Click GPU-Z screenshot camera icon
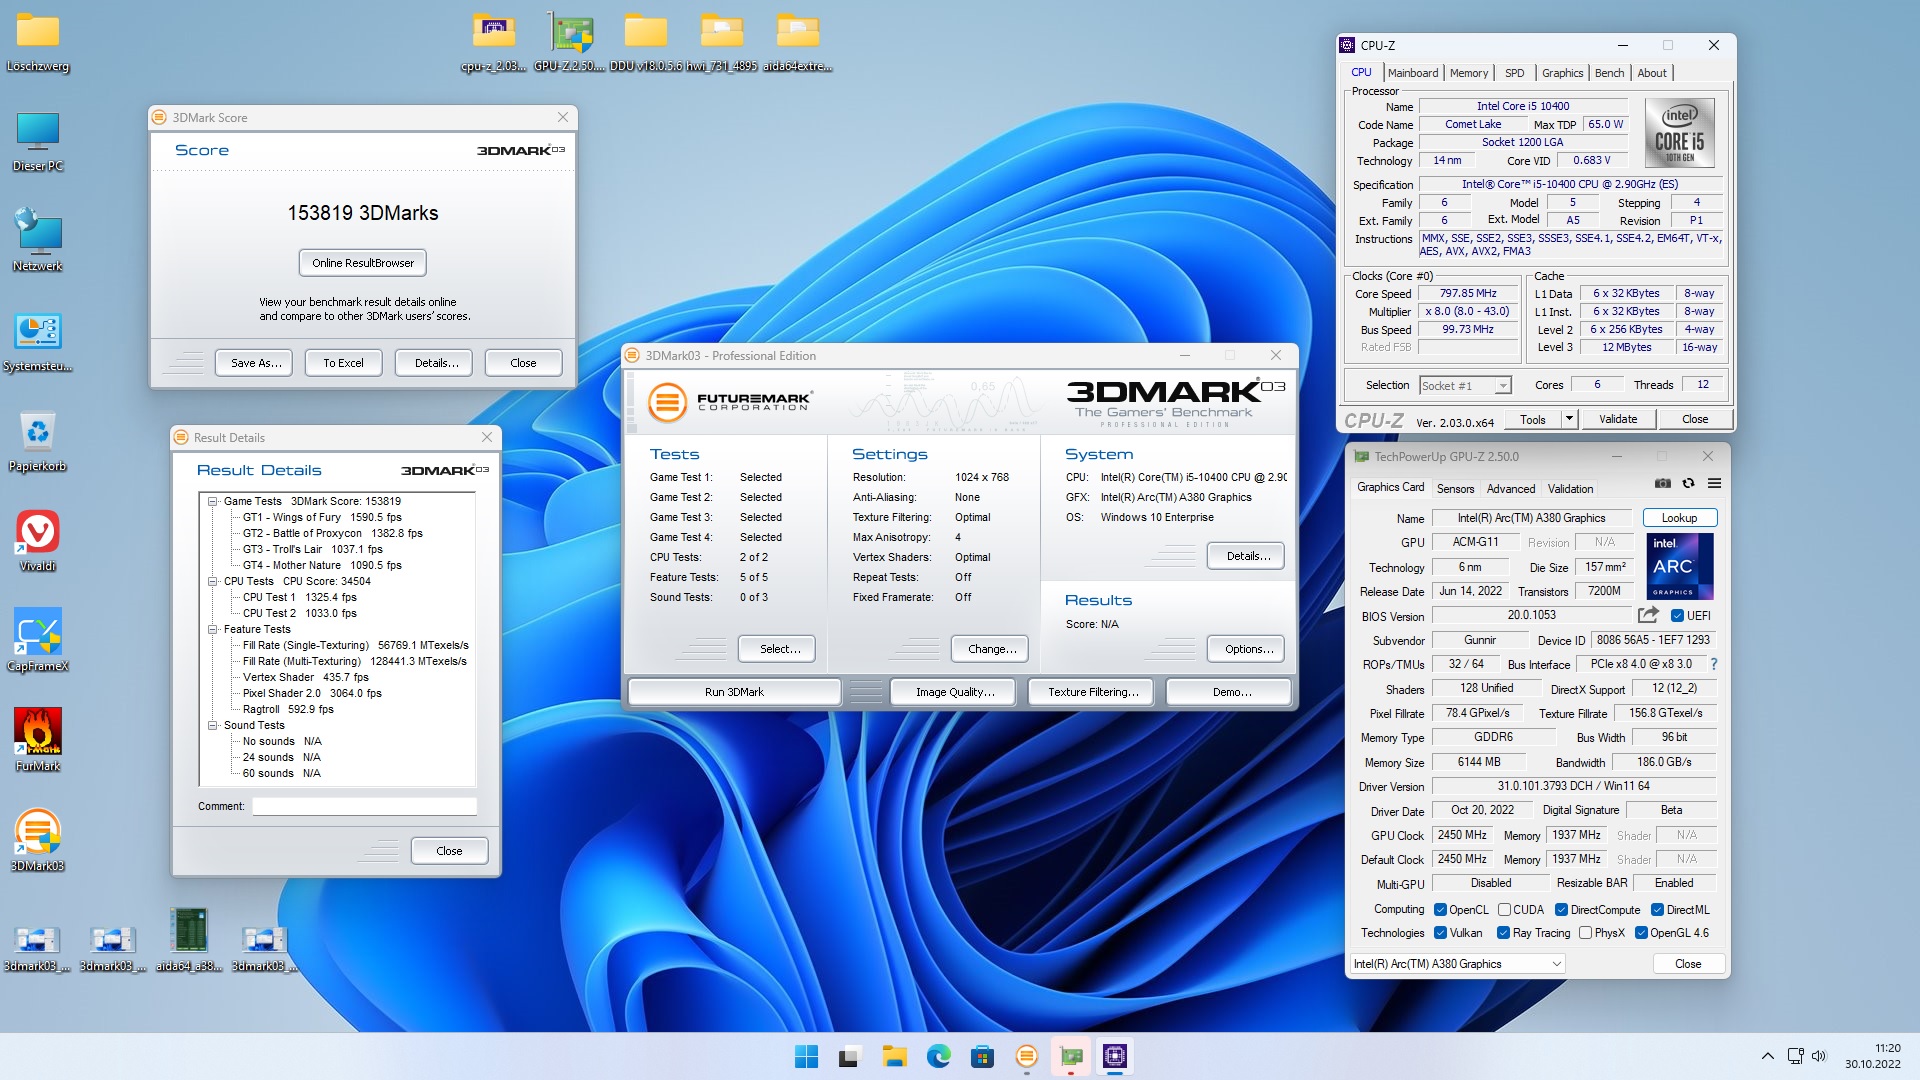 1662,483
